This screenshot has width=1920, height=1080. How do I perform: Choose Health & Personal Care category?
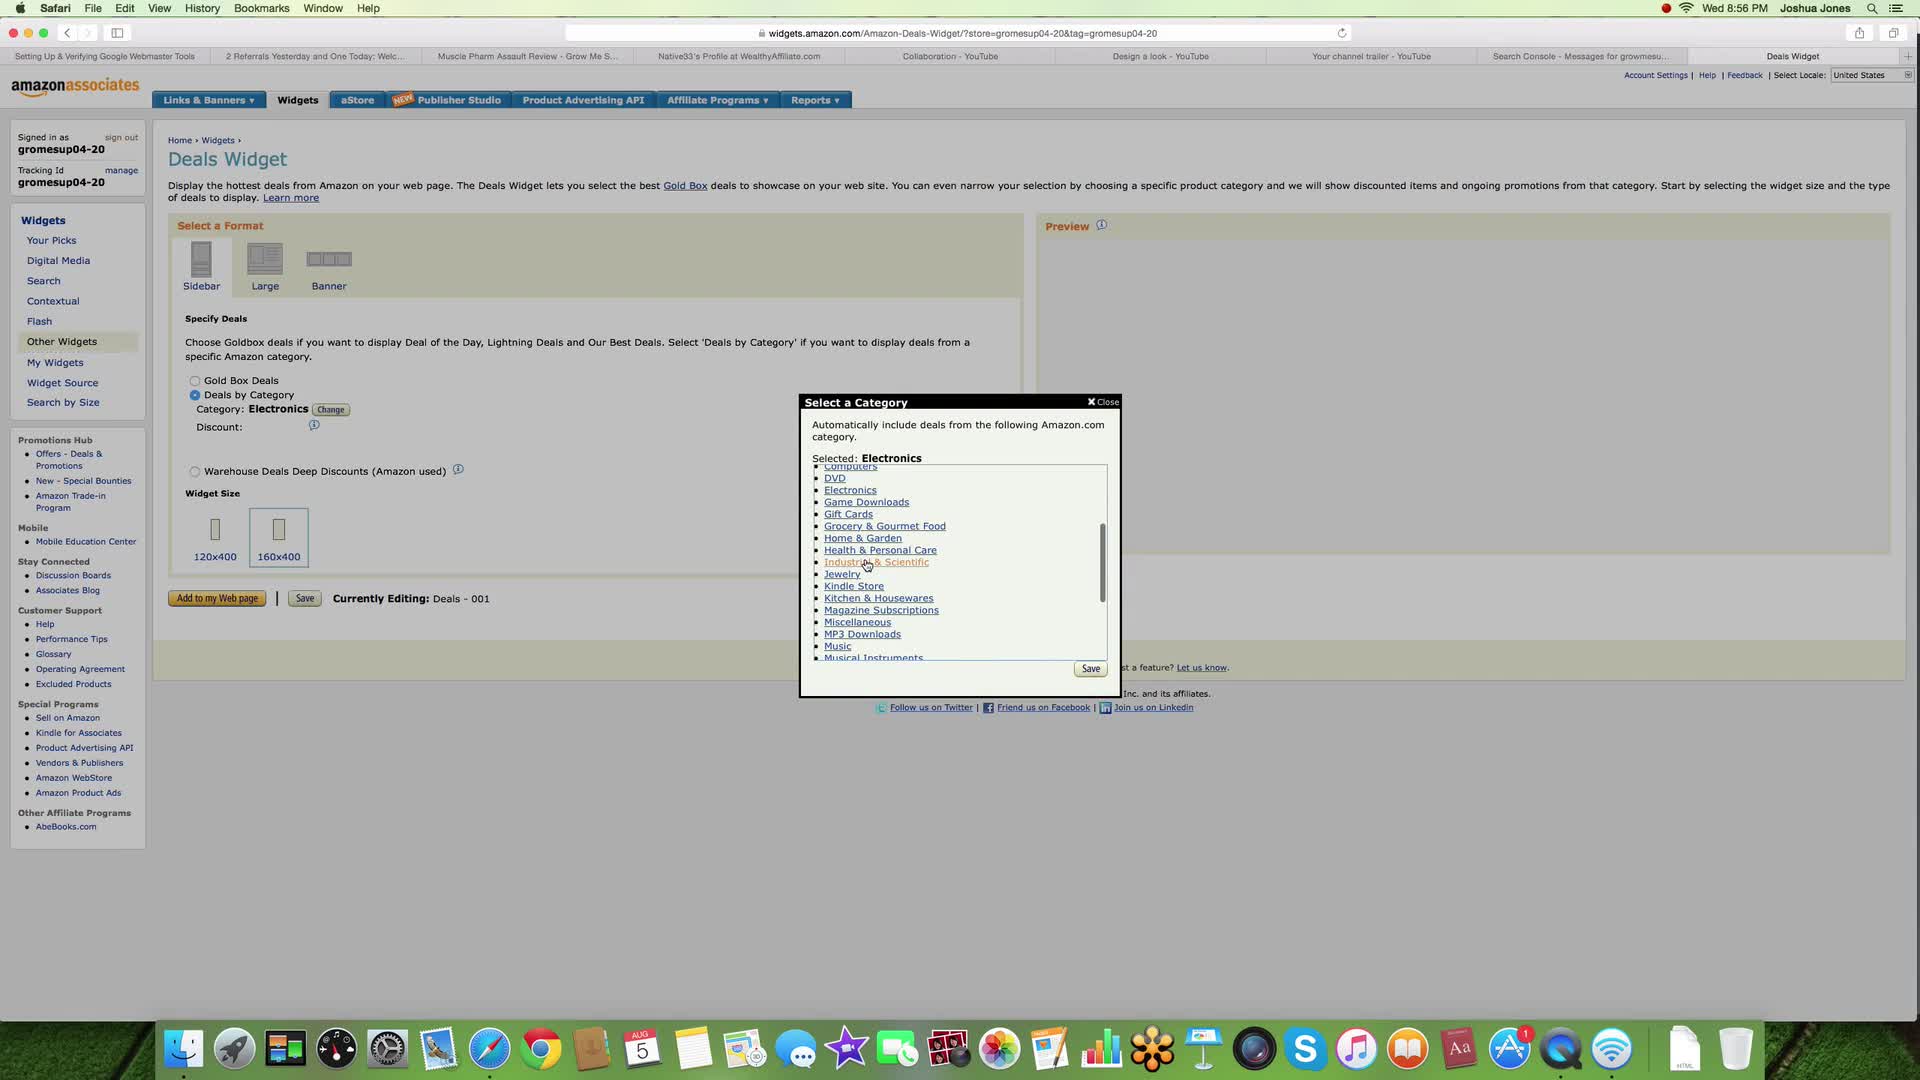pos(880,550)
